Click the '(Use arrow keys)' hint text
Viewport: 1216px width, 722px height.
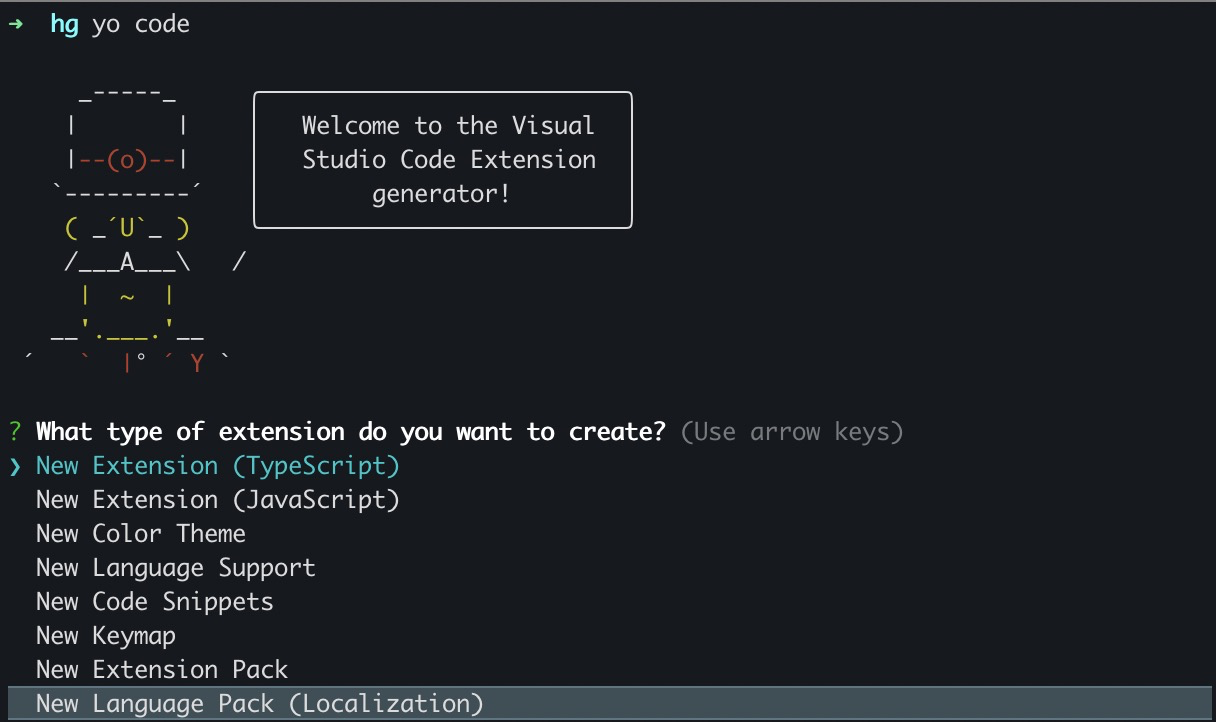(792, 432)
